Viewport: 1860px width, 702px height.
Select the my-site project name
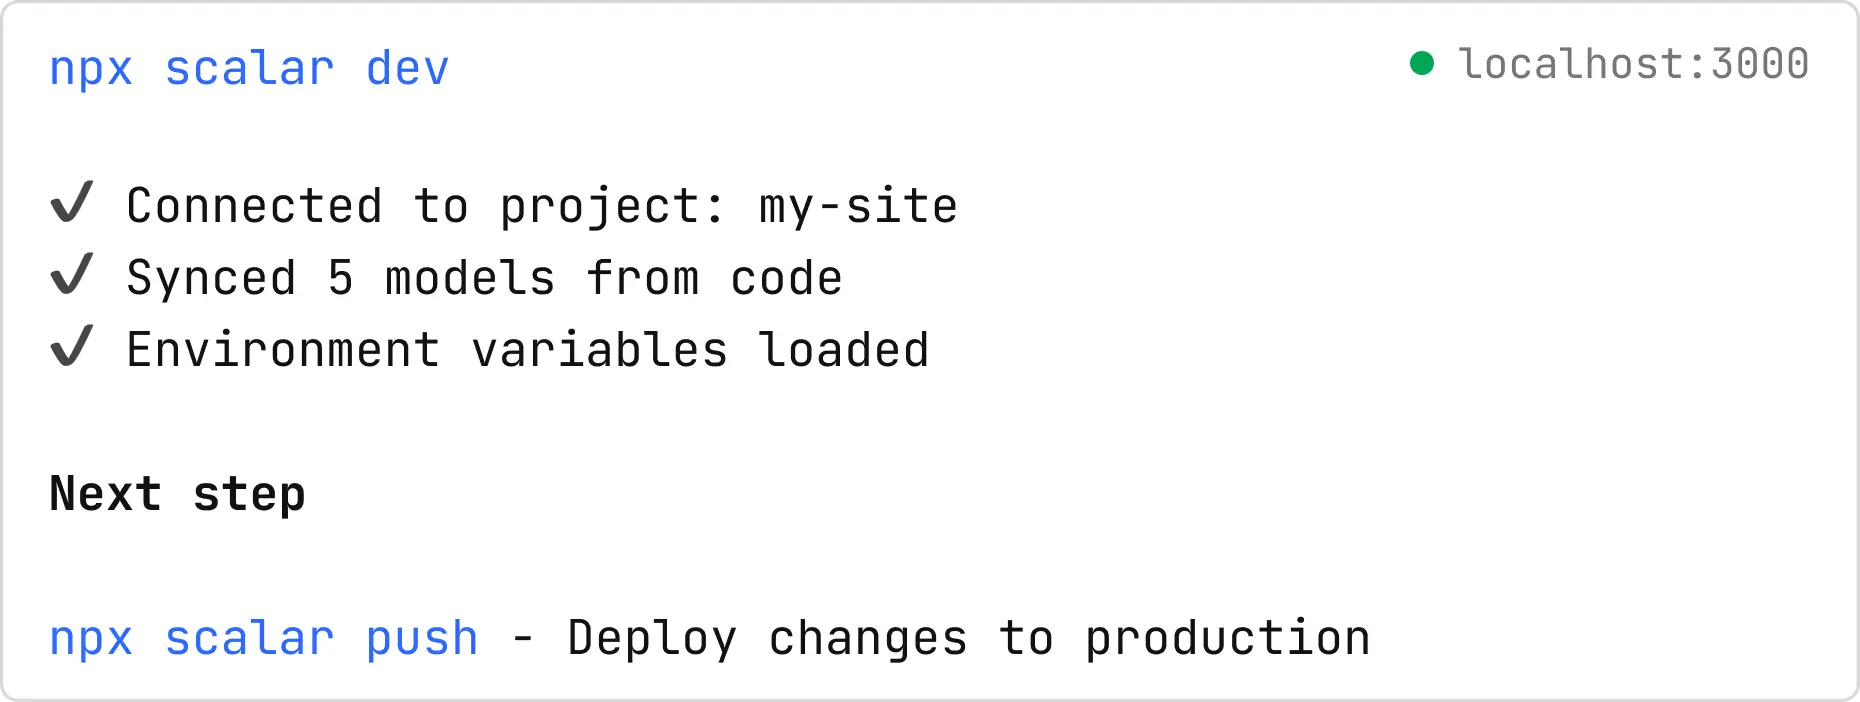tap(858, 206)
